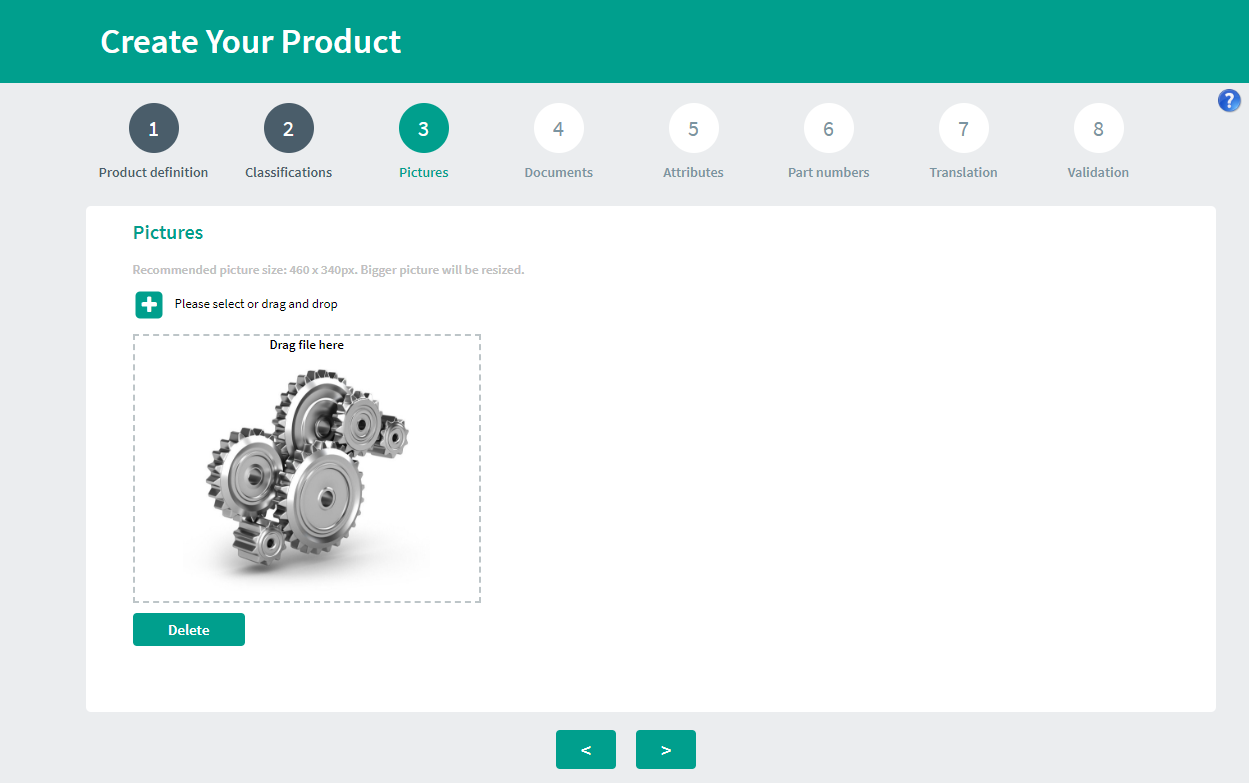Click the 'Please select or drag and drop' text

click(256, 304)
